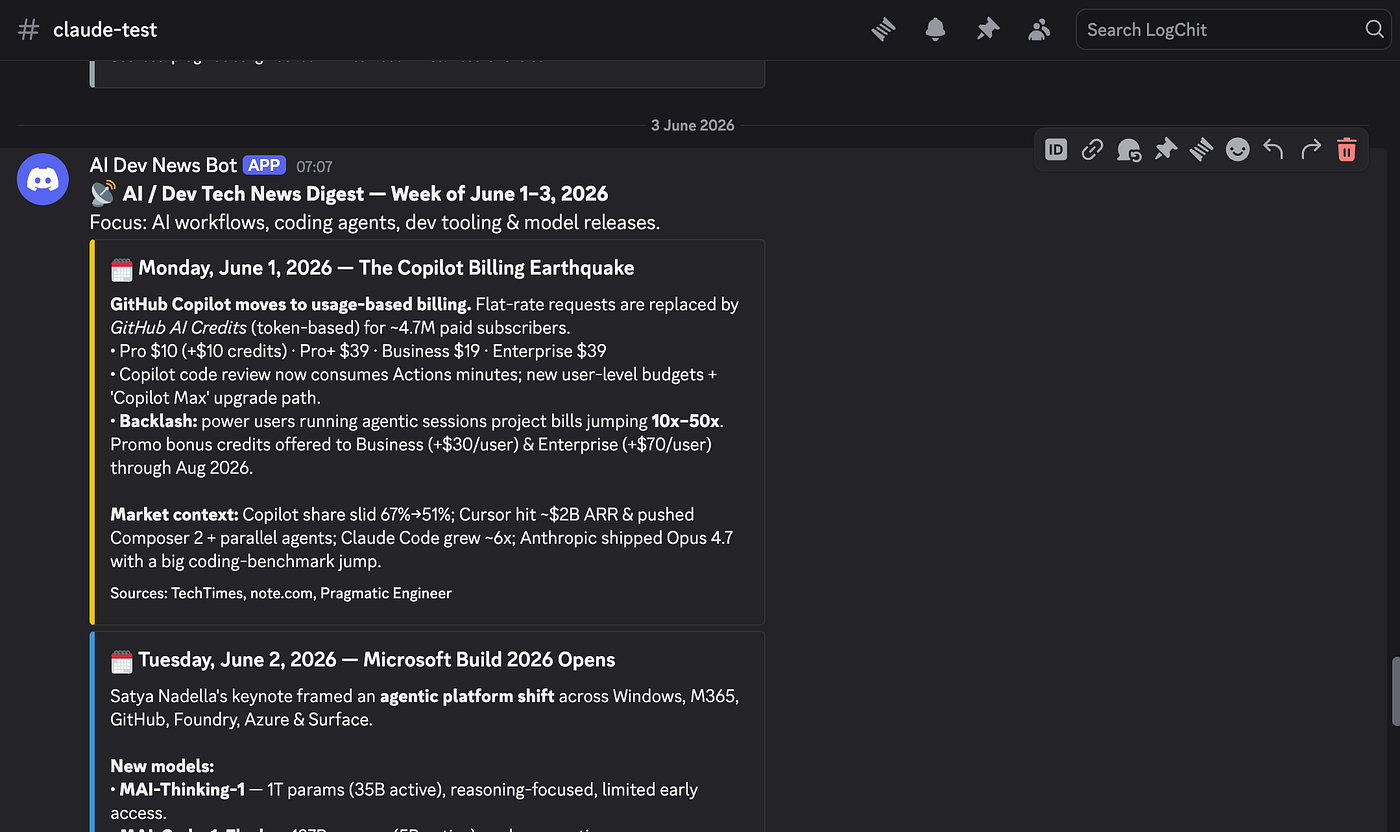The width and height of the screenshot is (1400, 832).
Task: Open Threads from the channel header
Action: click(x=883, y=30)
